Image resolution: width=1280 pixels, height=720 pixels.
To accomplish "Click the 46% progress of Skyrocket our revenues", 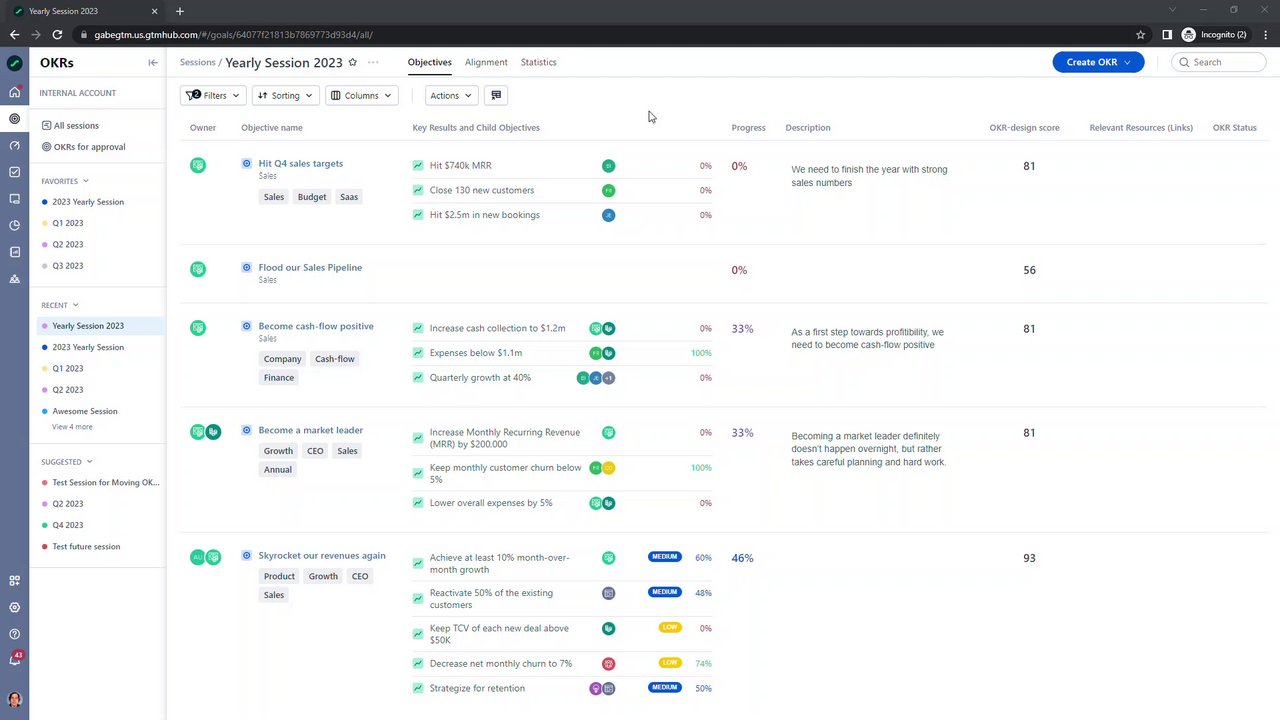I will (x=742, y=558).
